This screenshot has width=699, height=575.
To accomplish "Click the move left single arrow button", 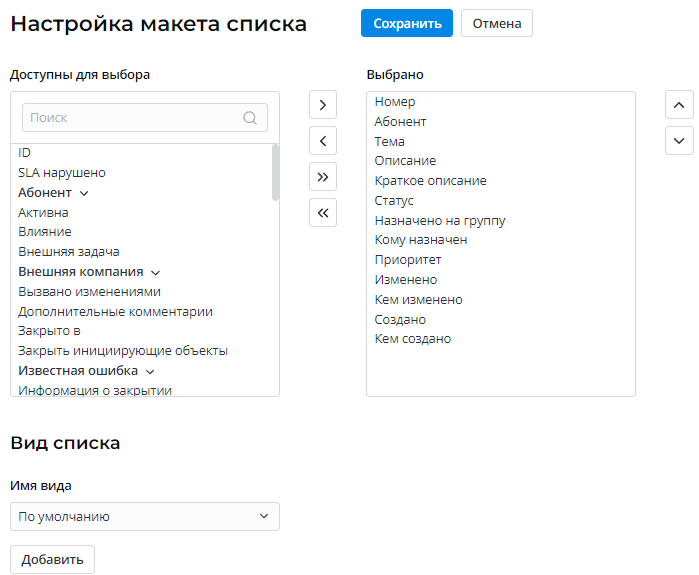I will coord(322,140).
